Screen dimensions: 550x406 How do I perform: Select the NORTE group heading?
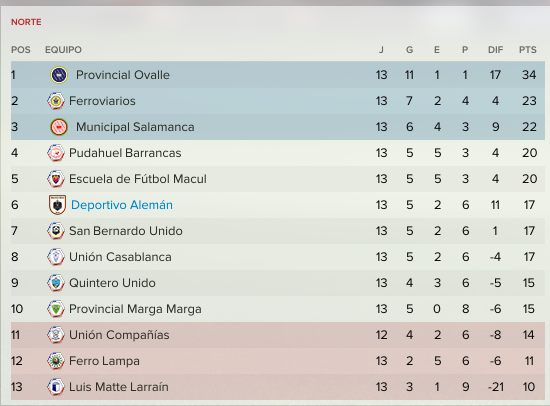click(26, 22)
